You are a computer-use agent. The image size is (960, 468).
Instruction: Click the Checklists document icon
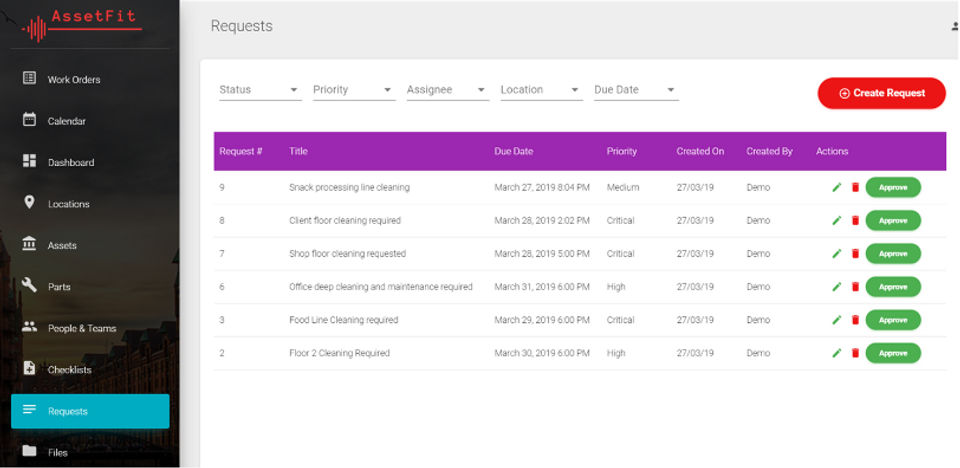pyautogui.click(x=29, y=368)
